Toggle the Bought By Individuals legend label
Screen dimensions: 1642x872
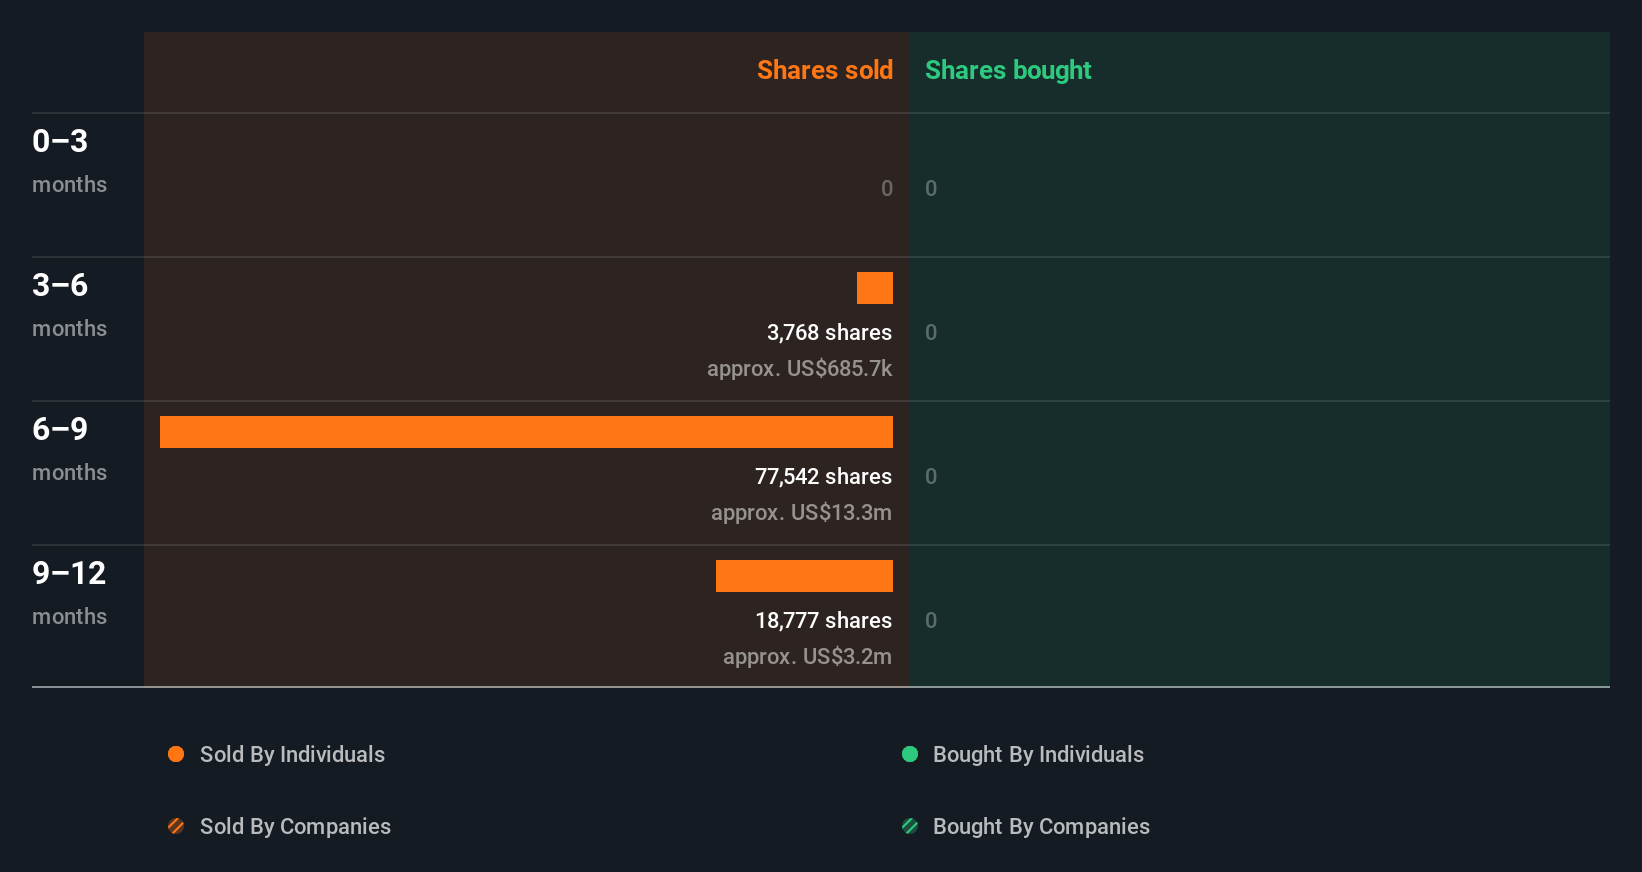tap(1038, 754)
